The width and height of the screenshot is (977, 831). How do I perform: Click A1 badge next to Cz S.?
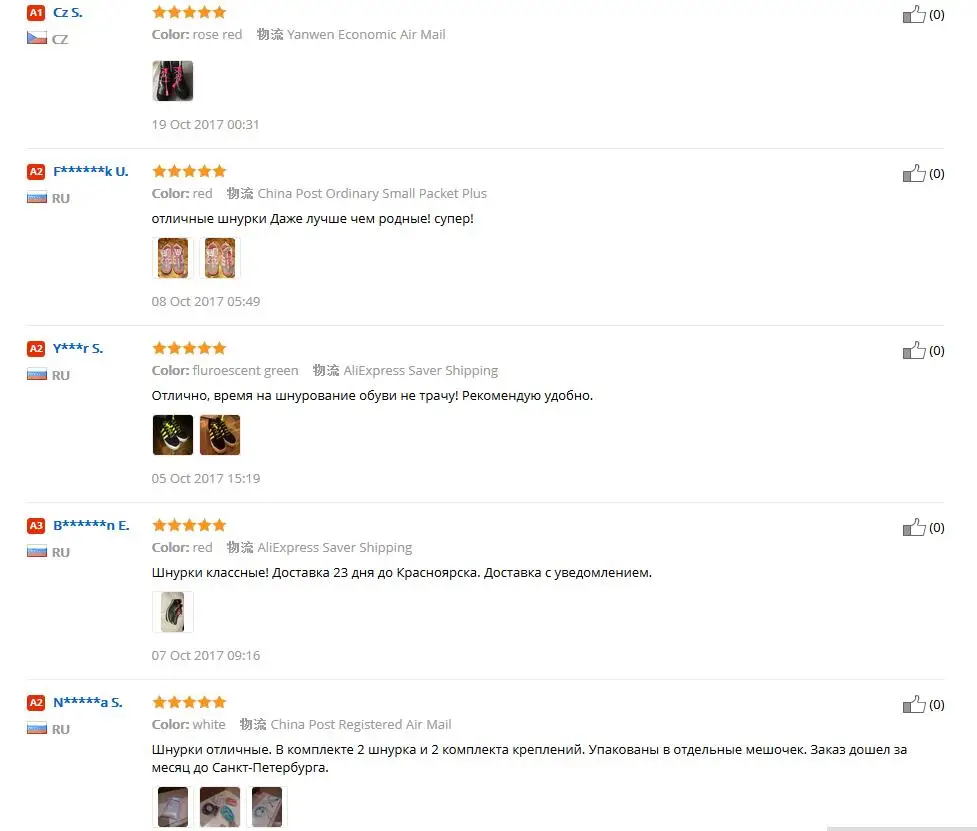click(x=36, y=12)
